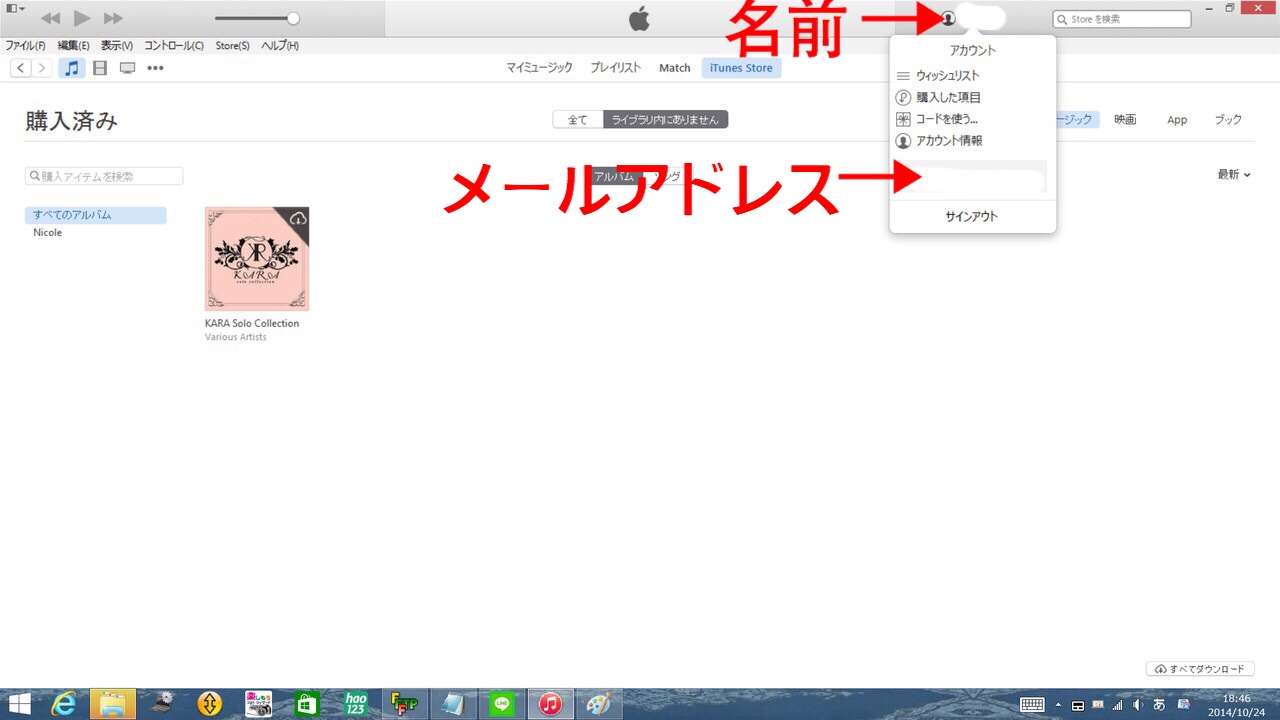Click the rewind playback button
Image resolution: width=1280 pixels, height=720 pixels.
(51, 18)
